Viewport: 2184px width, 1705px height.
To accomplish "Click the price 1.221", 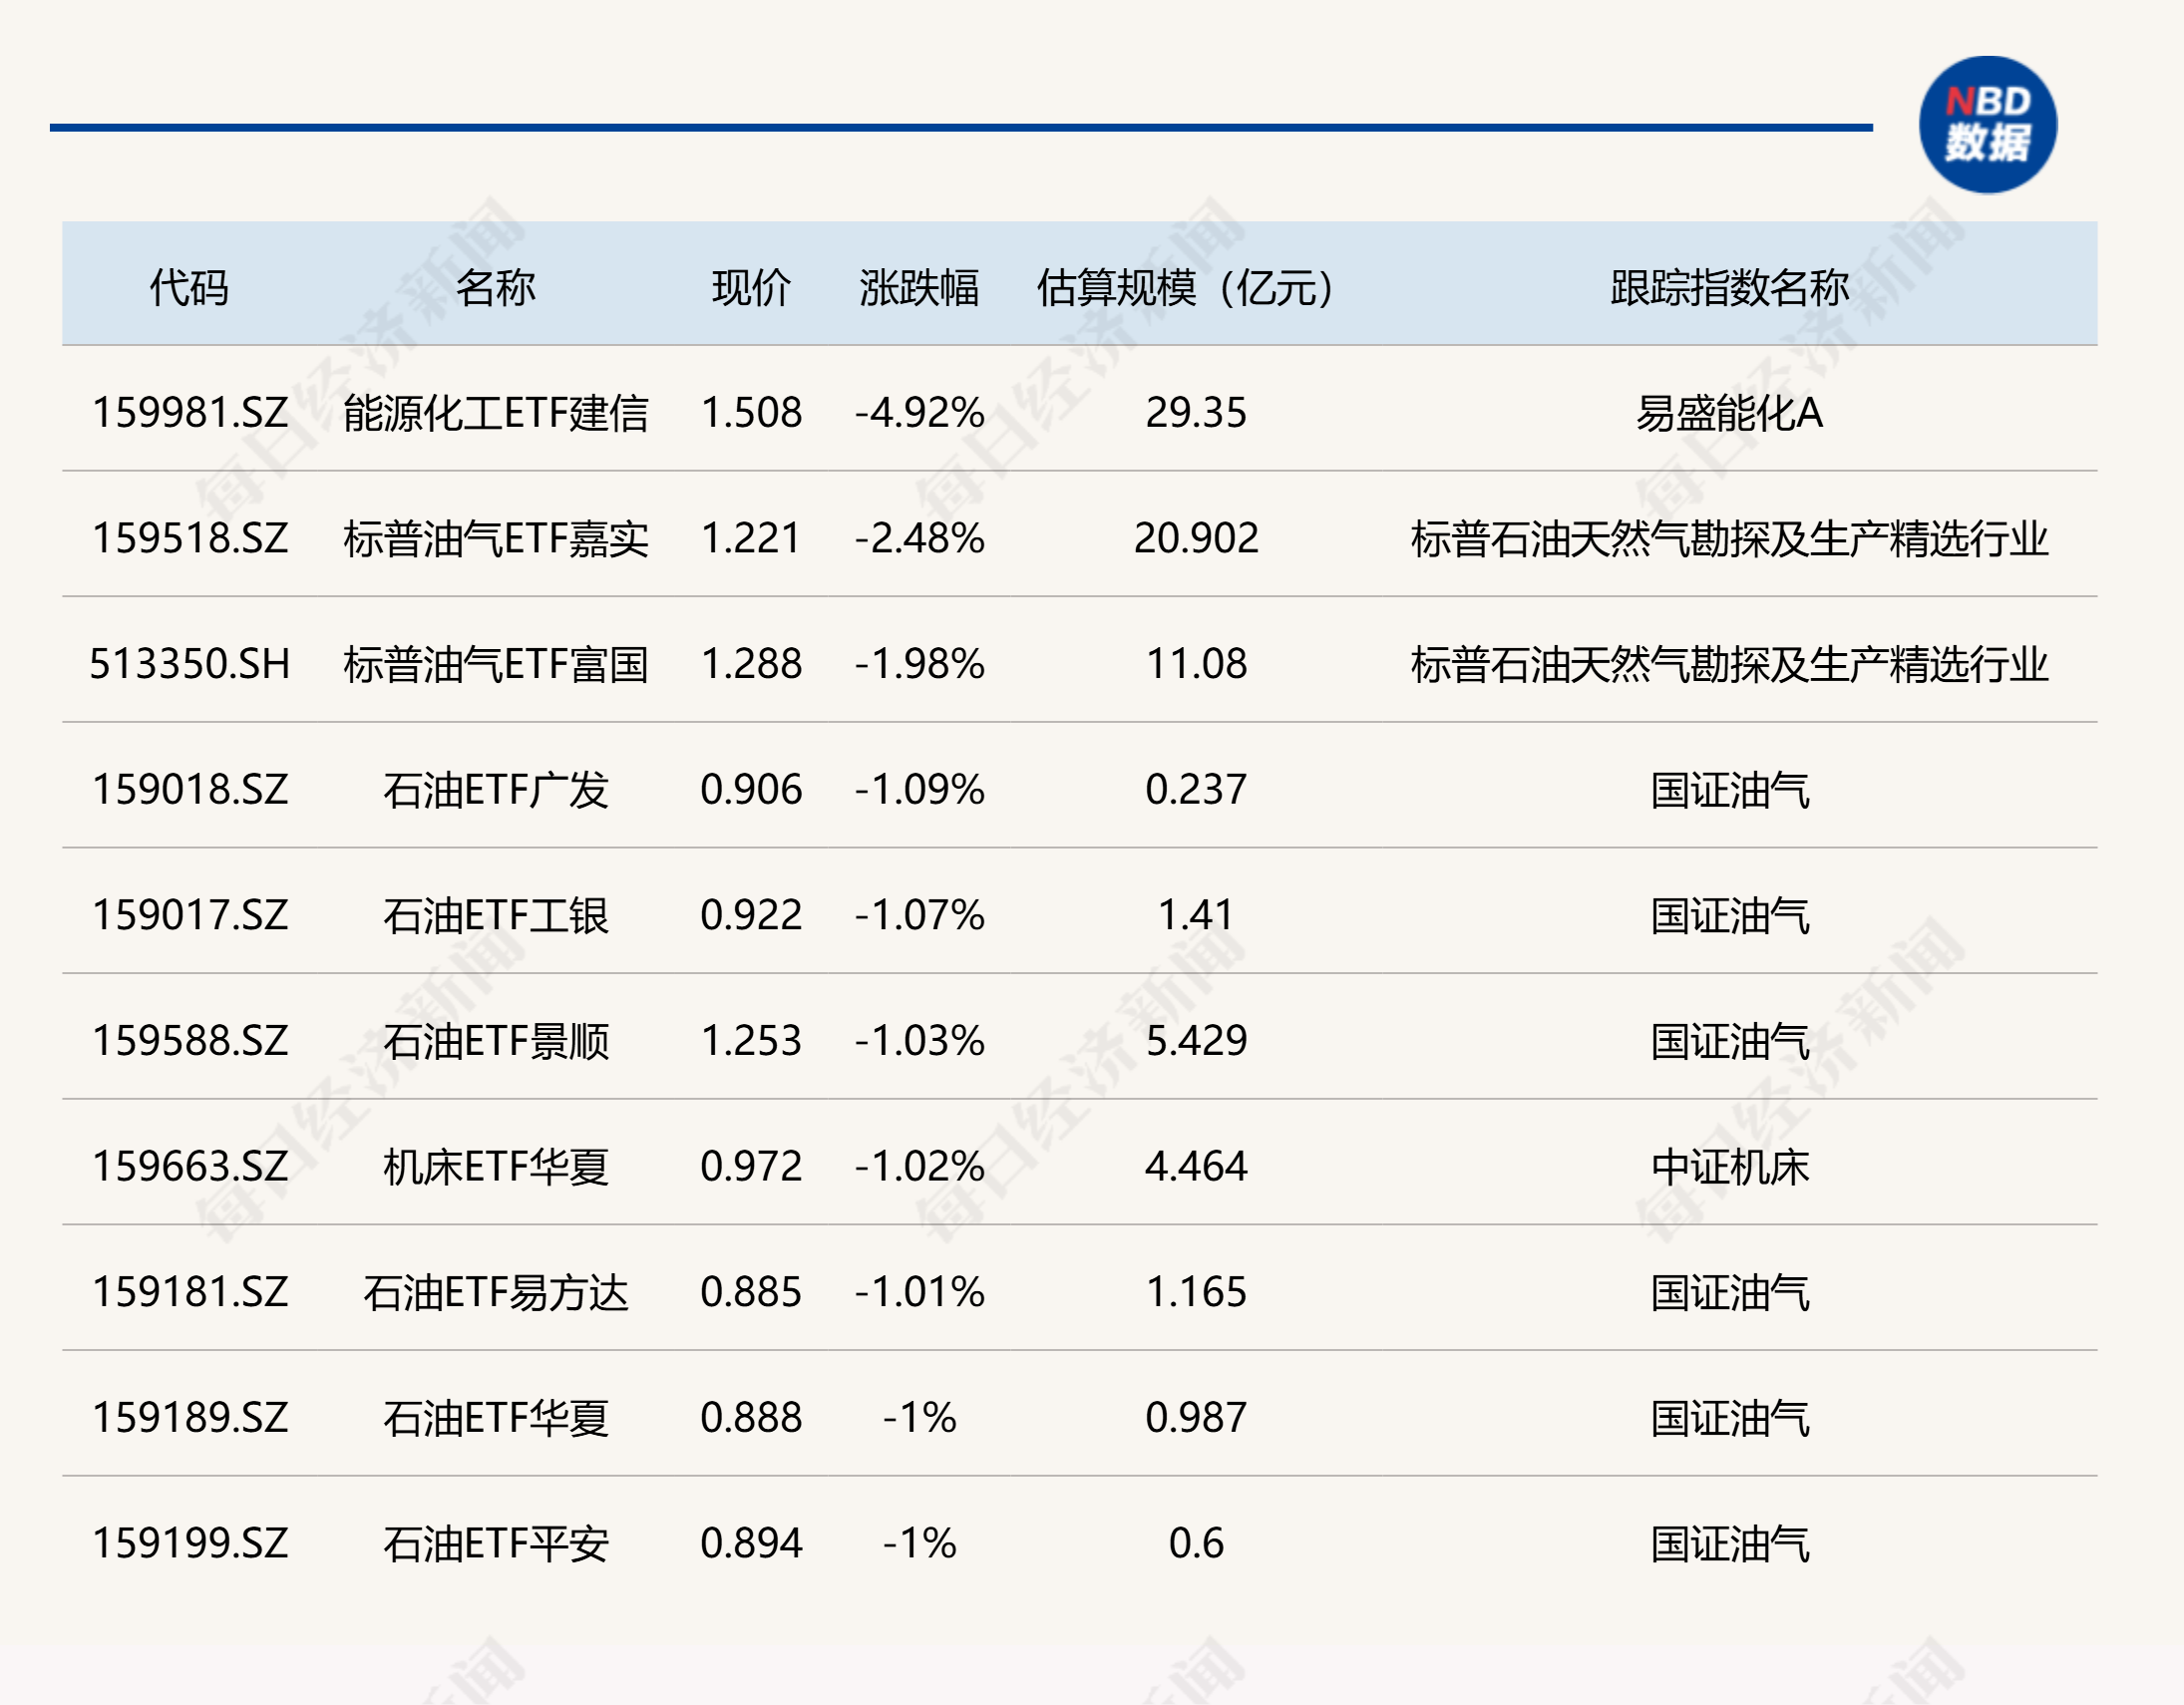I will pyautogui.click(x=751, y=539).
